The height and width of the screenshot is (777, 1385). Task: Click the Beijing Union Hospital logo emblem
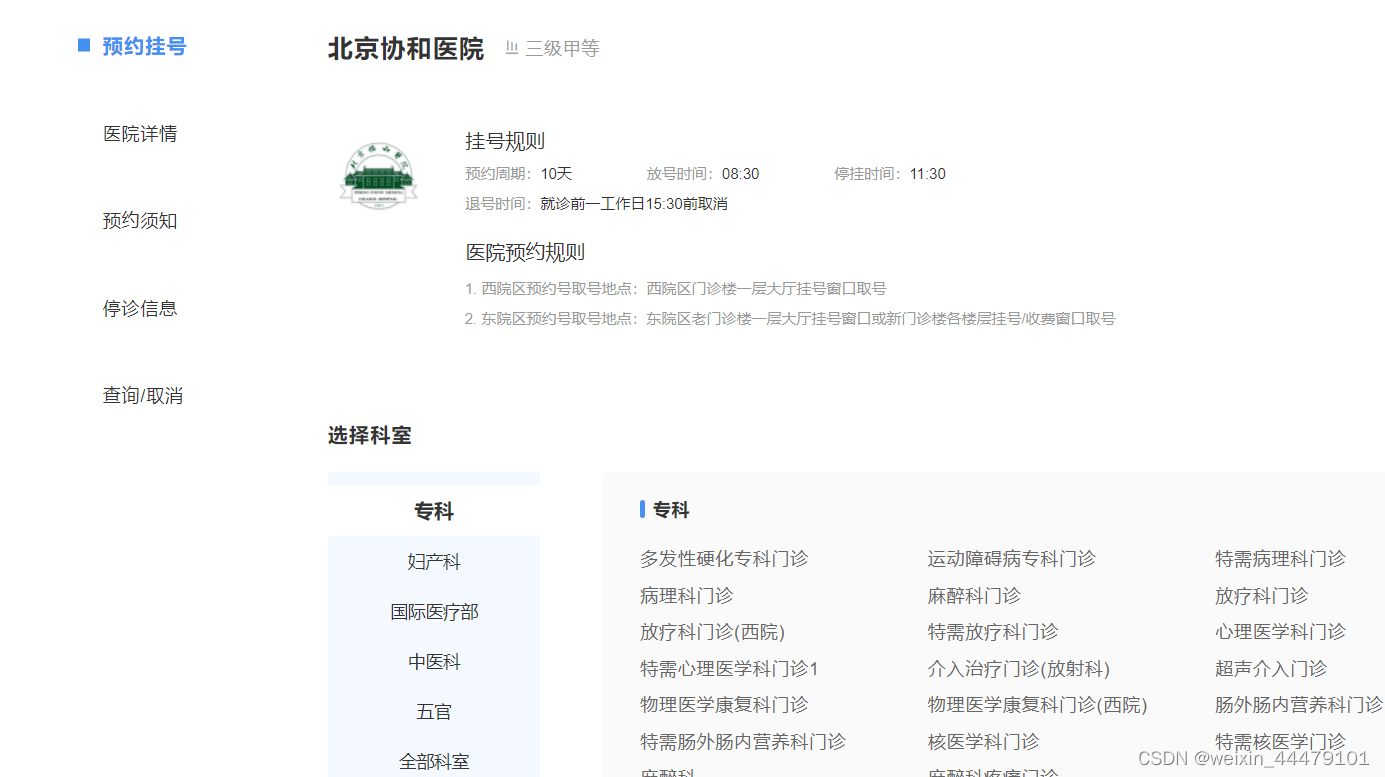coord(378,172)
